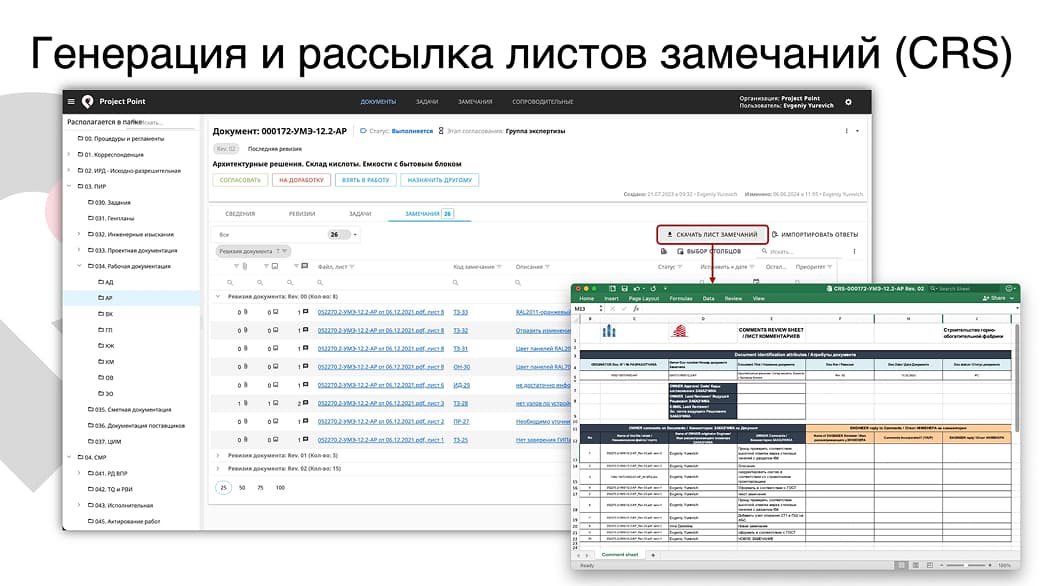The height and width of the screenshot is (586, 1043).
Task: Open the three-dot menu beside the comments search
Action: 854,251
